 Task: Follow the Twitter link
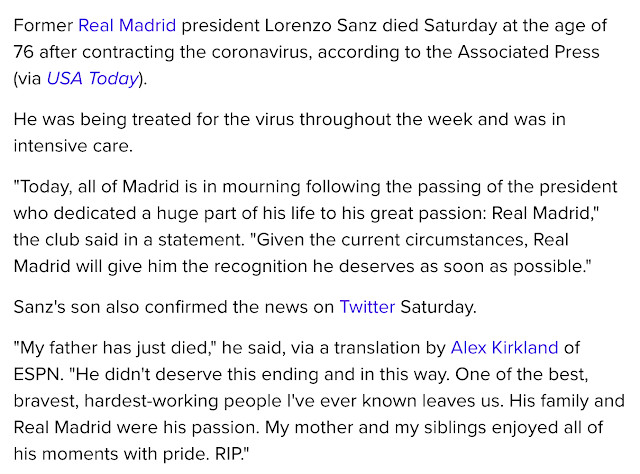click(367, 307)
